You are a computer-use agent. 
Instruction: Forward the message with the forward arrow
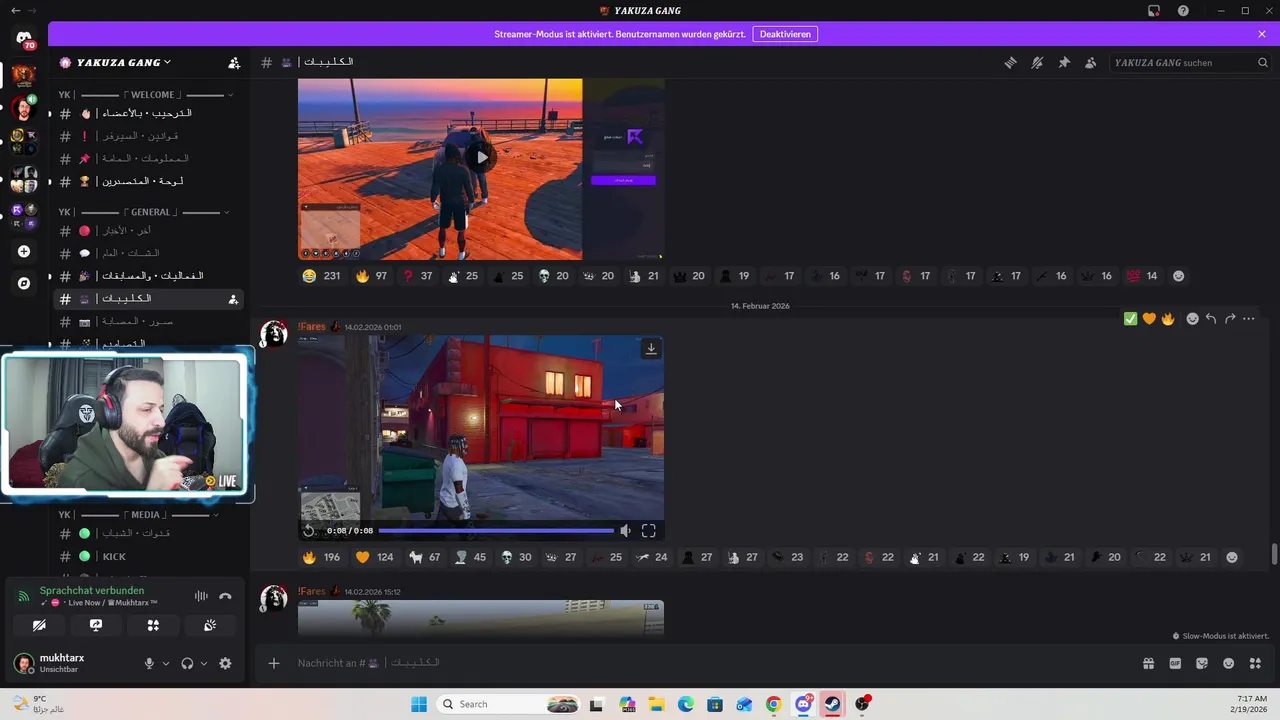point(1230,319)
